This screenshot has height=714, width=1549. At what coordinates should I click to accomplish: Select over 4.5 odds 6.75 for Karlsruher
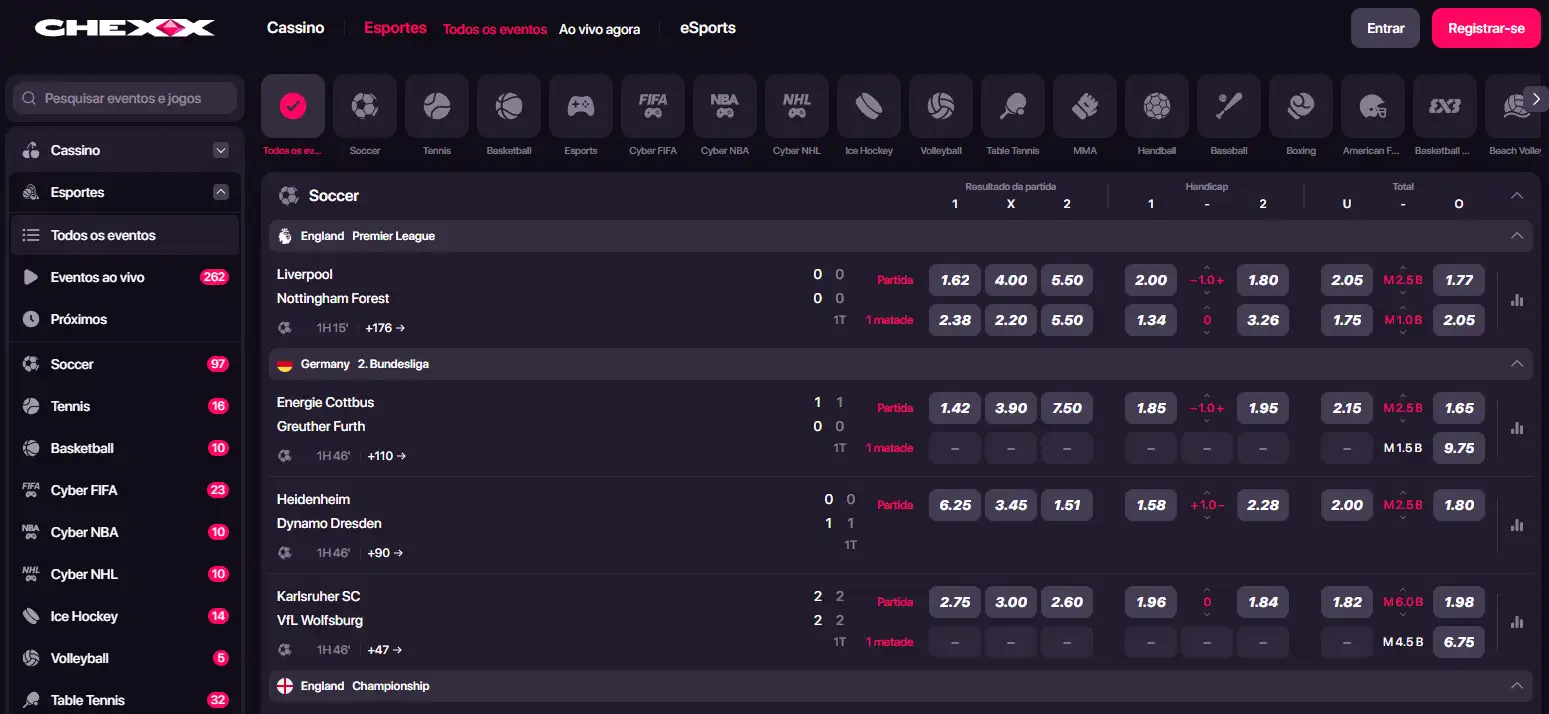pyautogui.click(x=1459, y=642)
